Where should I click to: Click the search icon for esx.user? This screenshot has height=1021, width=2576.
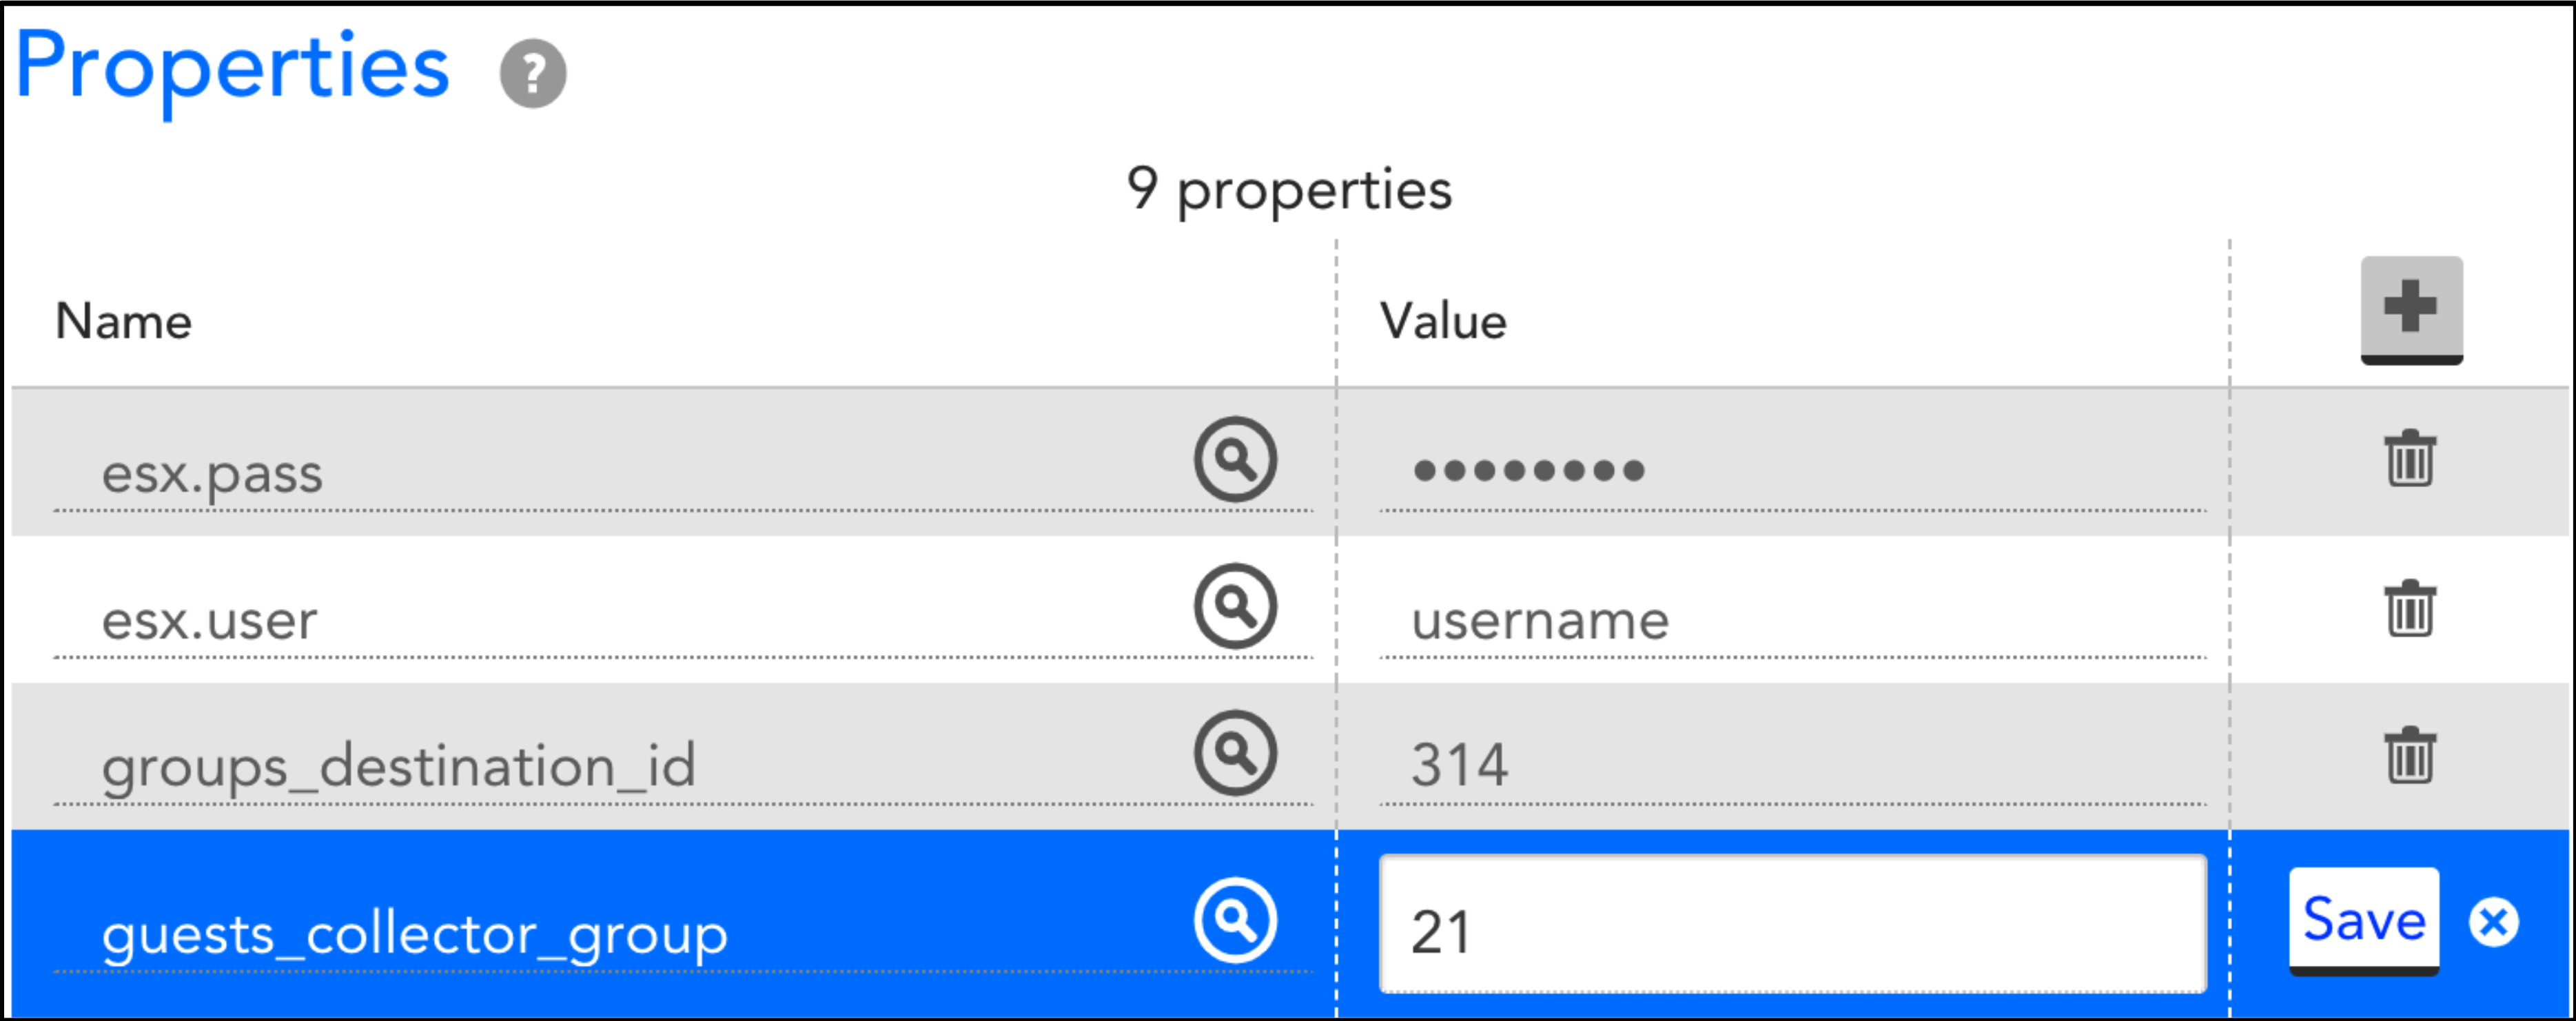pyautogui.click(x=1235, y=606)
